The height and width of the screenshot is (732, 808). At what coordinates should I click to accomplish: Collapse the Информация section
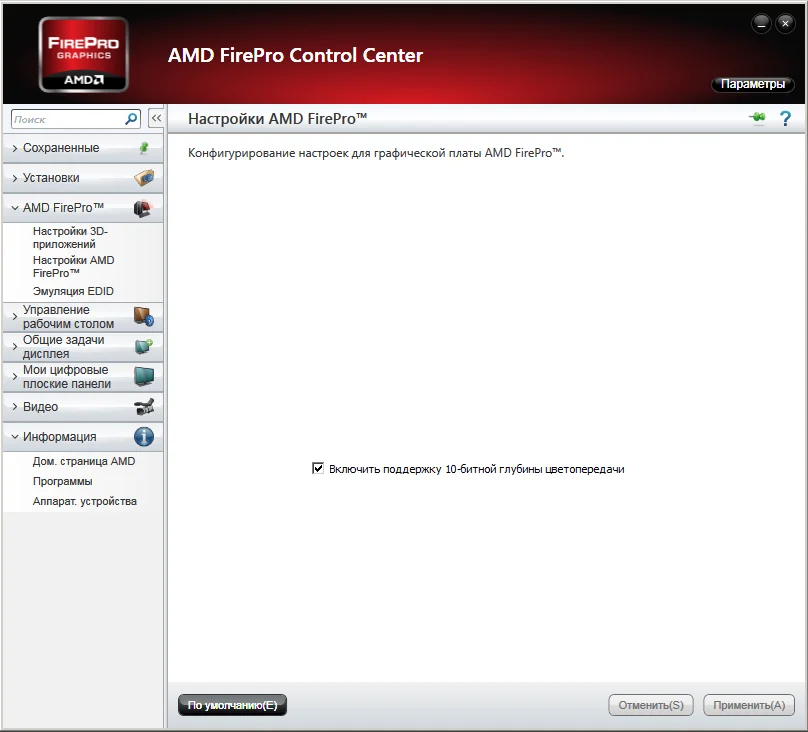click(x=15, y=437)
